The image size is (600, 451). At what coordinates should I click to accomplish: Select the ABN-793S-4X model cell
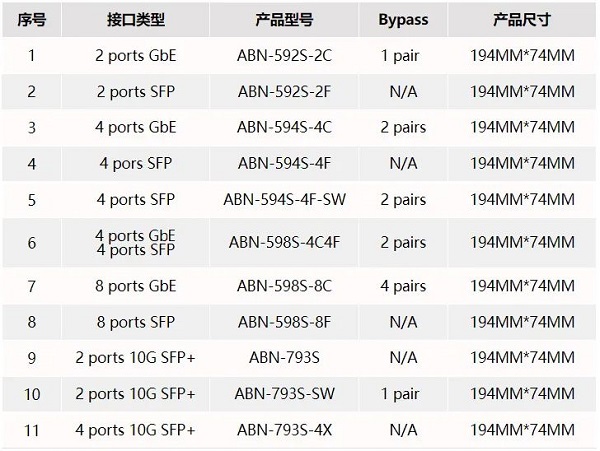pyautogui.click(x=284, y=430)
